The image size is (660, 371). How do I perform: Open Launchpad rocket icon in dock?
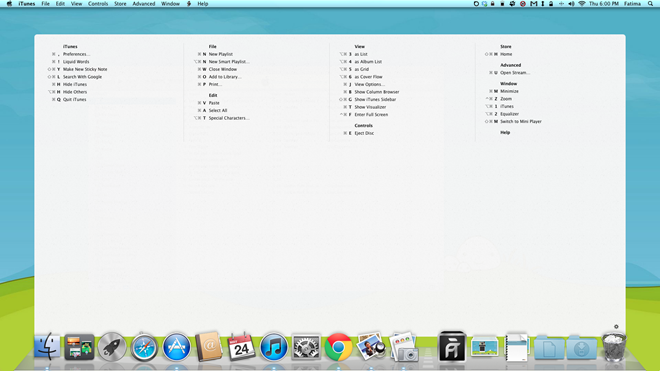pyautogui.click(x=112, y=347)
